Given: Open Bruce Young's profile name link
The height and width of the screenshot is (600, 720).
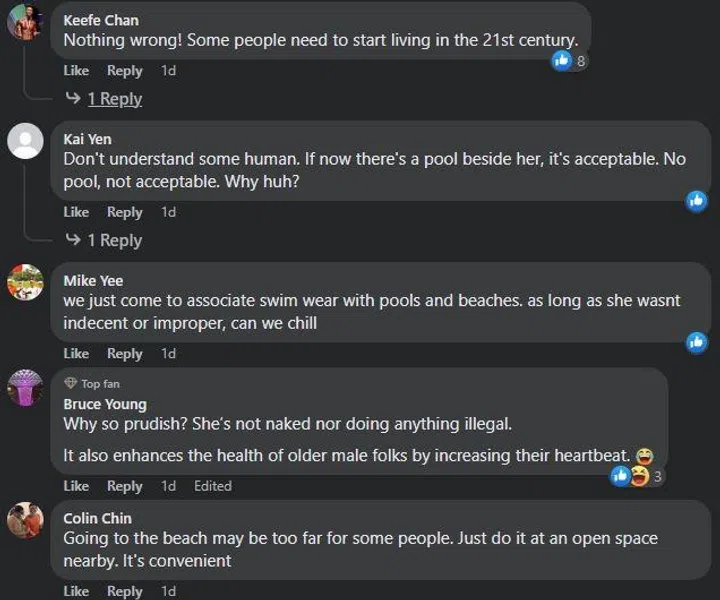Looking at the screenshot, I should [105, 404].
